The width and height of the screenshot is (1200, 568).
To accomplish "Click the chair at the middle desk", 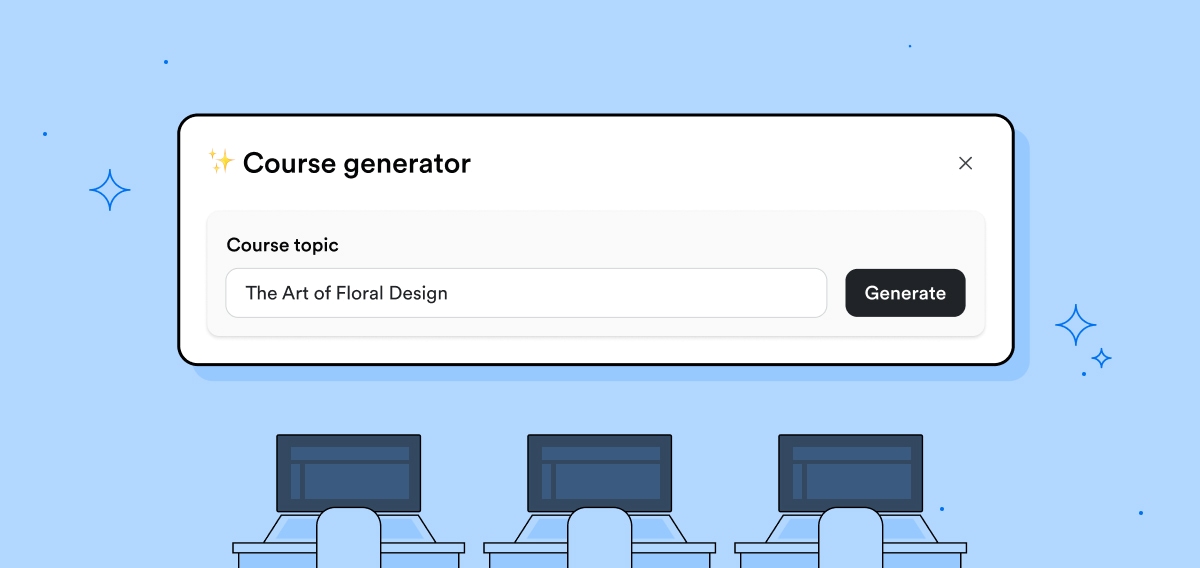I will click(600, 537).
